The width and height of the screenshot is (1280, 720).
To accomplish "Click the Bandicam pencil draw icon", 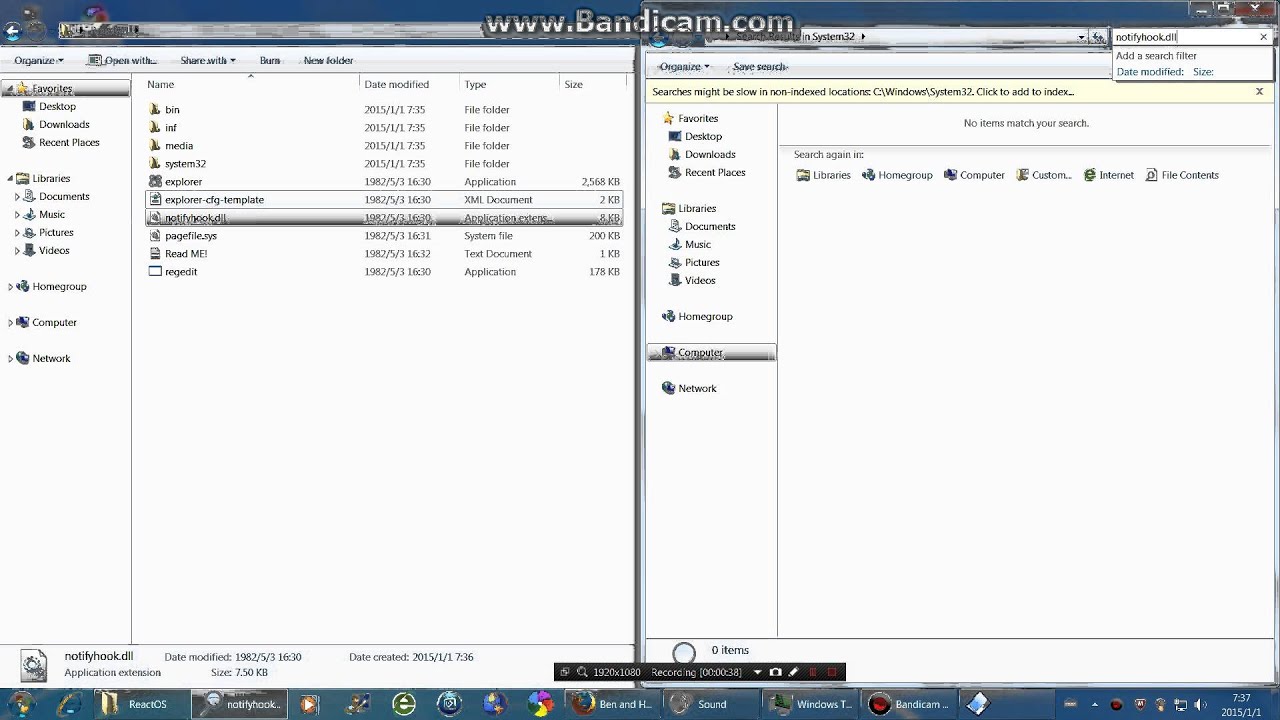I will [x=794, y=672].
